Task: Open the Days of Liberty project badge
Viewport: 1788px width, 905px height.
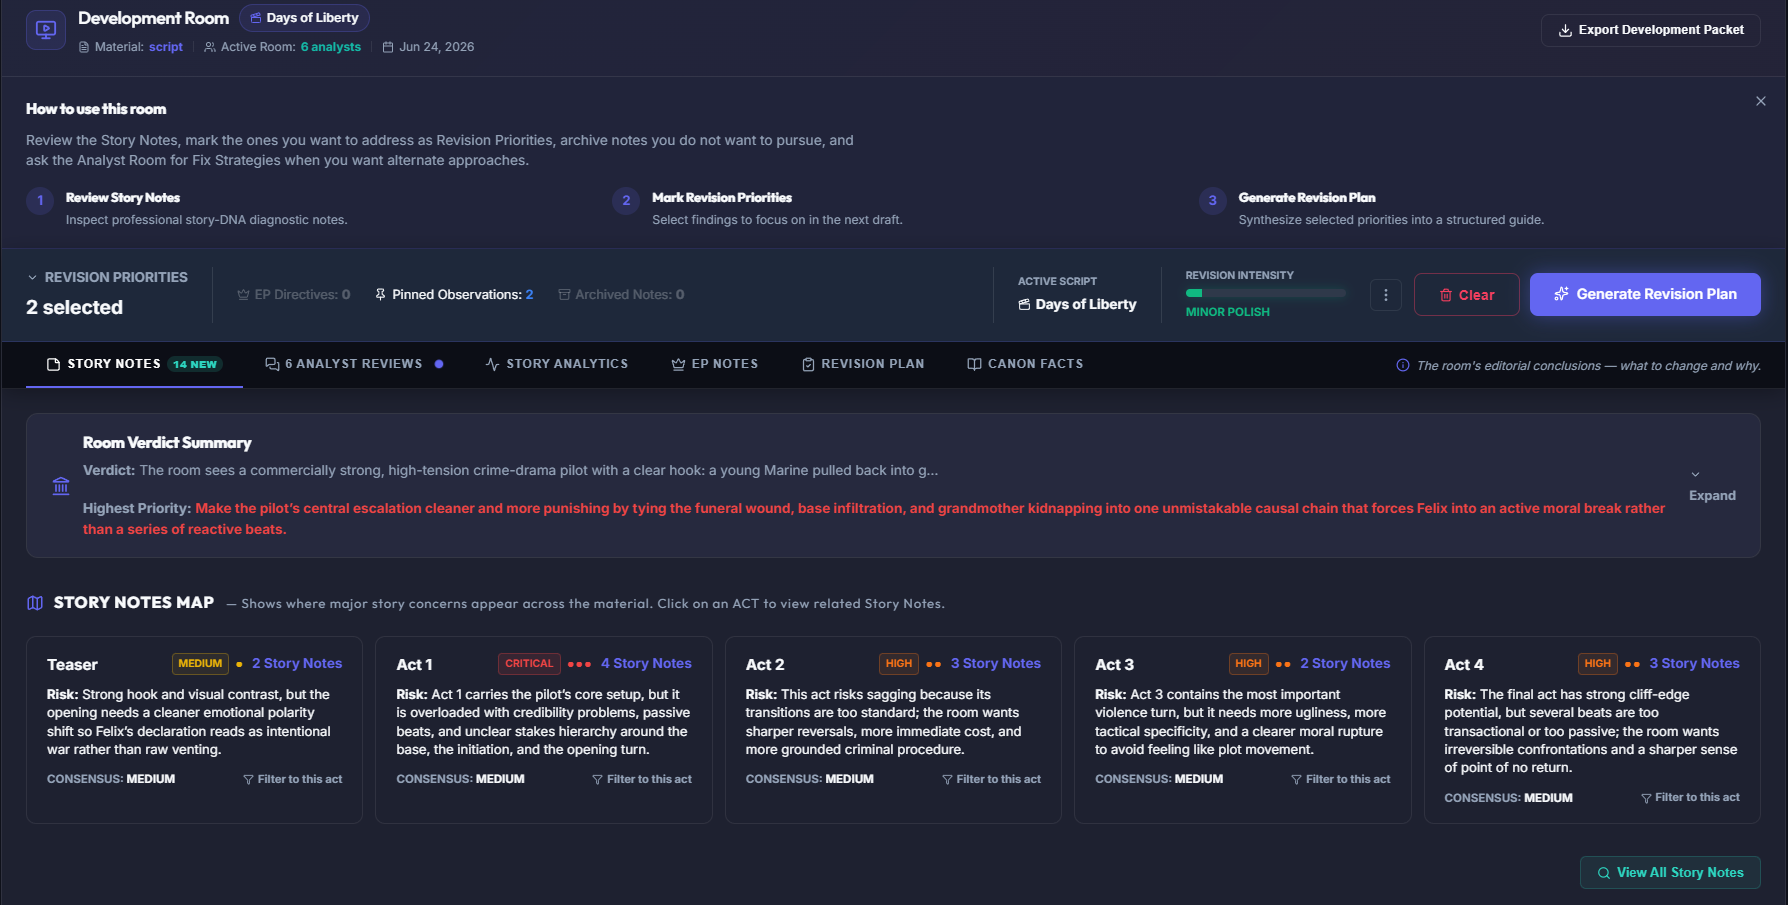Action: click(x=304, y=18)
